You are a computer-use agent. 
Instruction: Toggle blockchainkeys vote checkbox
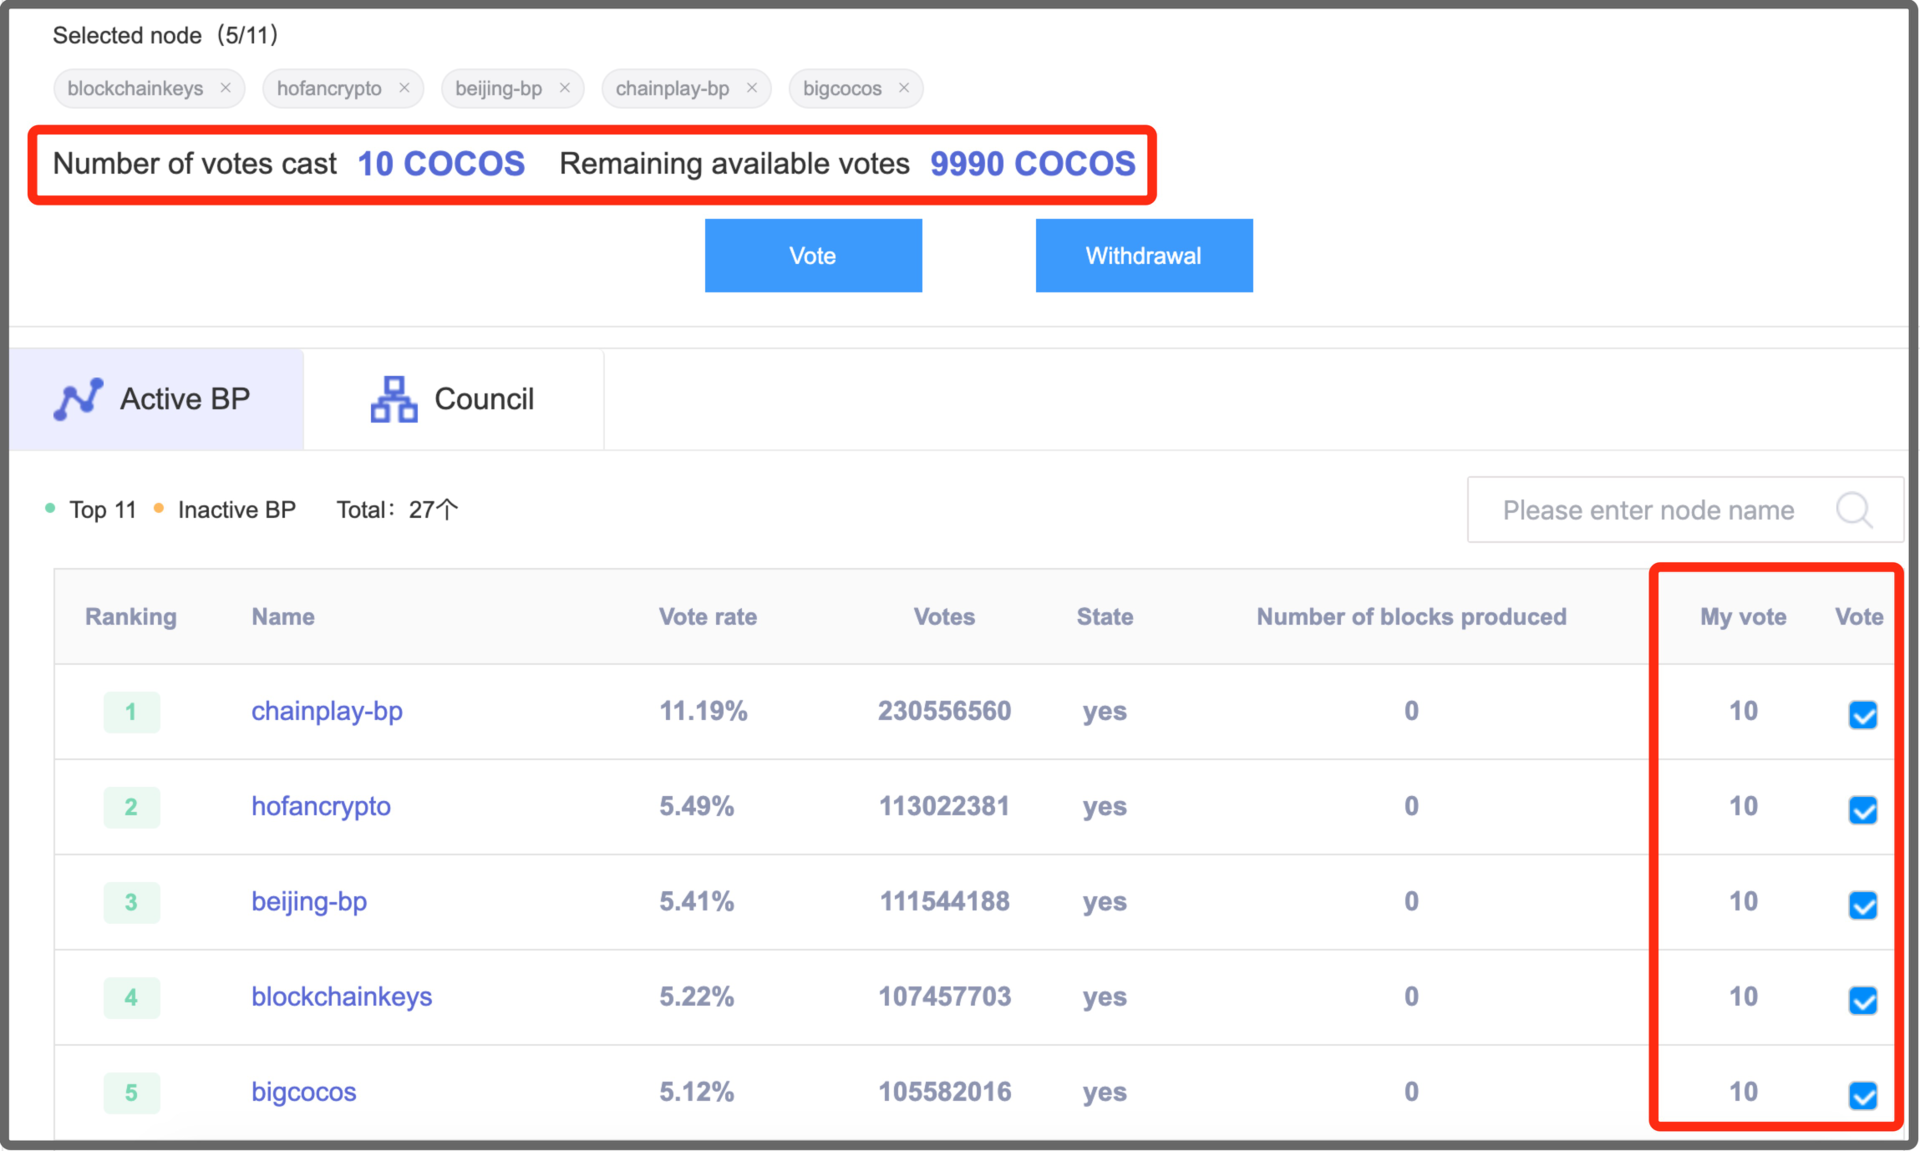pos(1862,999)
